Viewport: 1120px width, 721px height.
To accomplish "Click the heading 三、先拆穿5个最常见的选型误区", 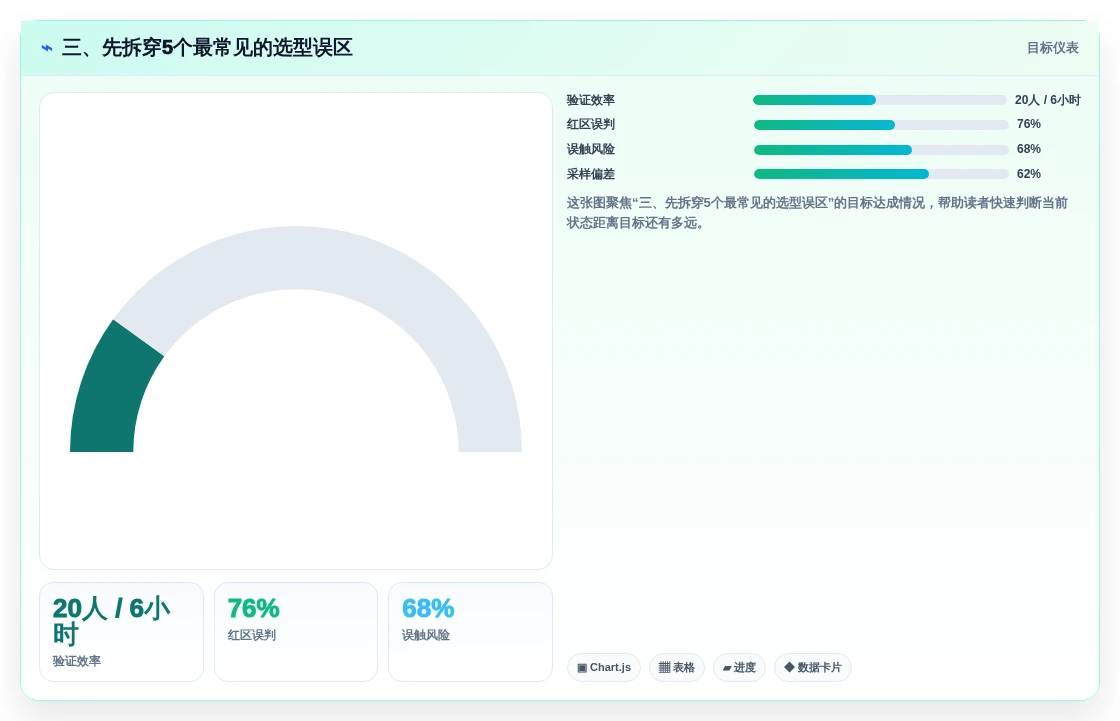I will pyautogui.click(x=207, y=48).
